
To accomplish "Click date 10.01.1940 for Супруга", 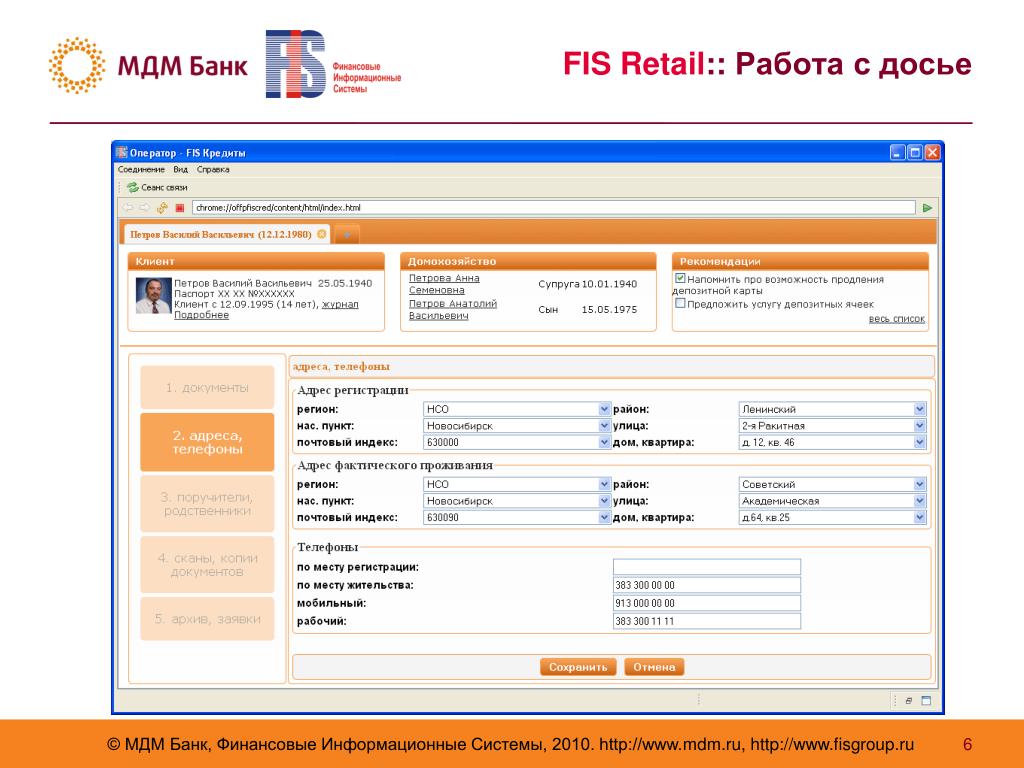I will [x=609, y=284].
